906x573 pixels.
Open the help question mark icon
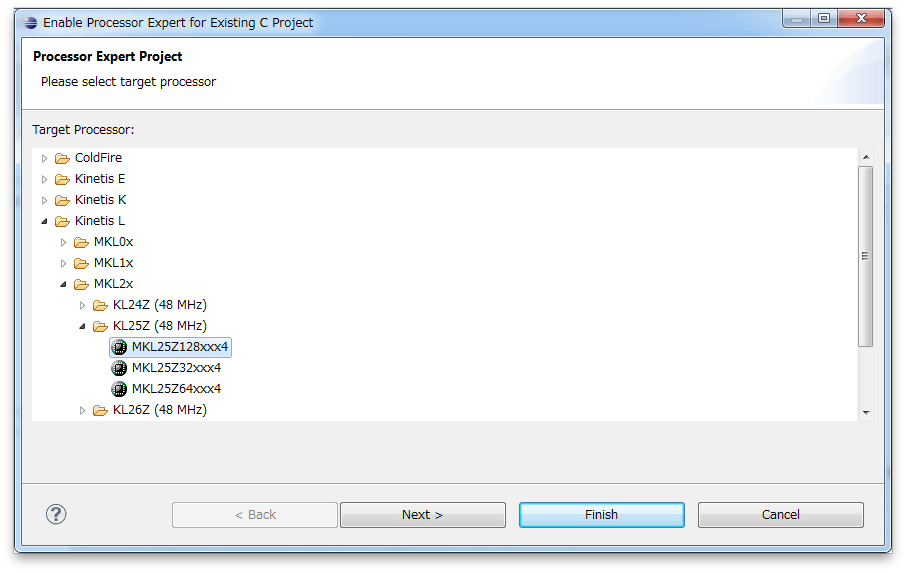coord(56,514)
